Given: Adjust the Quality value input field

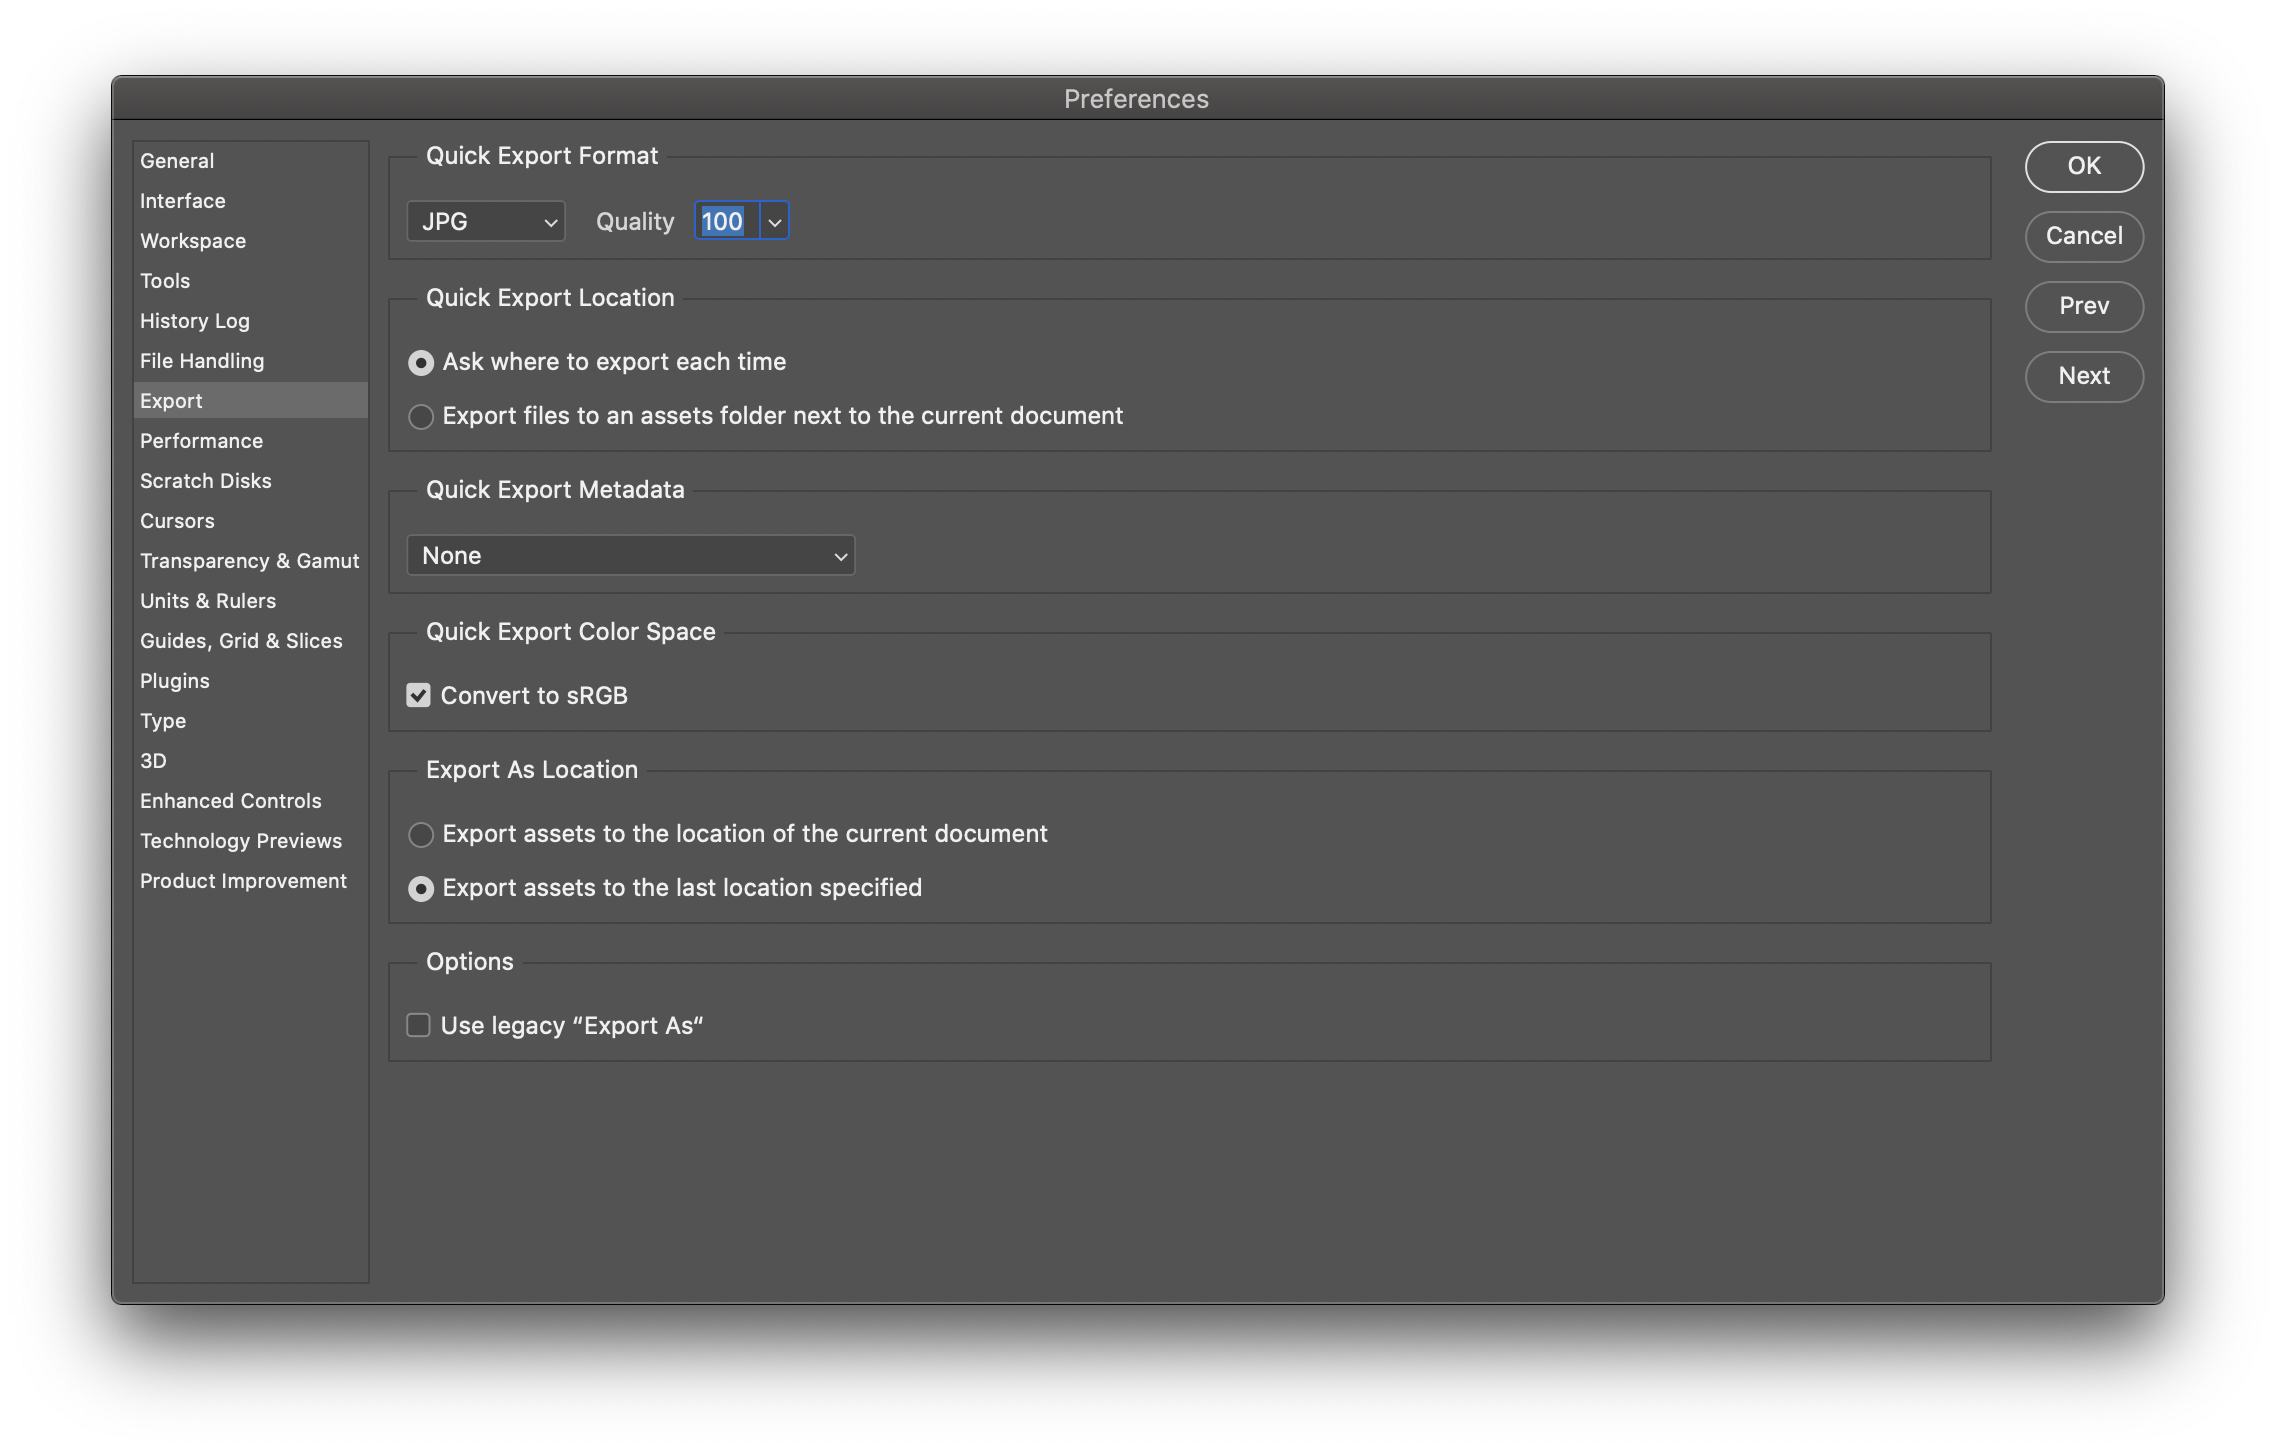Looking at the screenshot, I should click(725, 219).
